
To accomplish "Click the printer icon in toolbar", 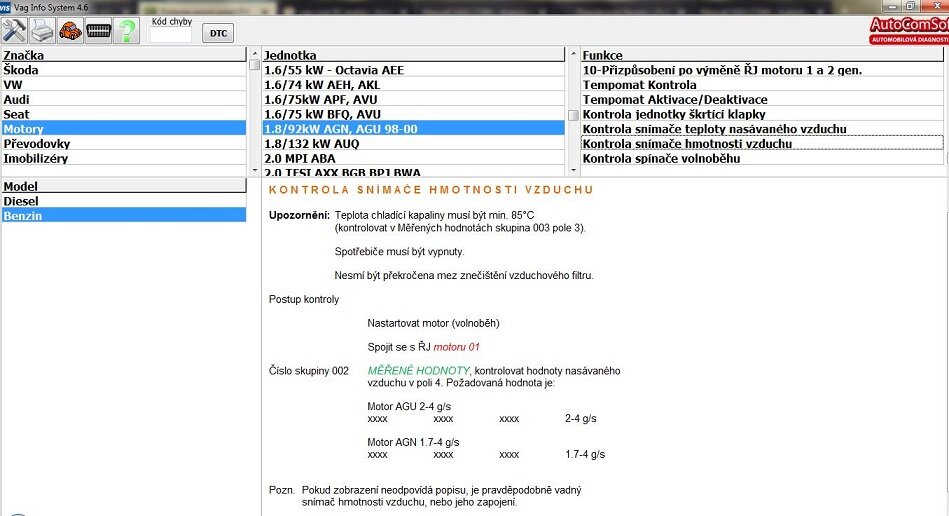I will pyautogui.click(x=42, y=30).
